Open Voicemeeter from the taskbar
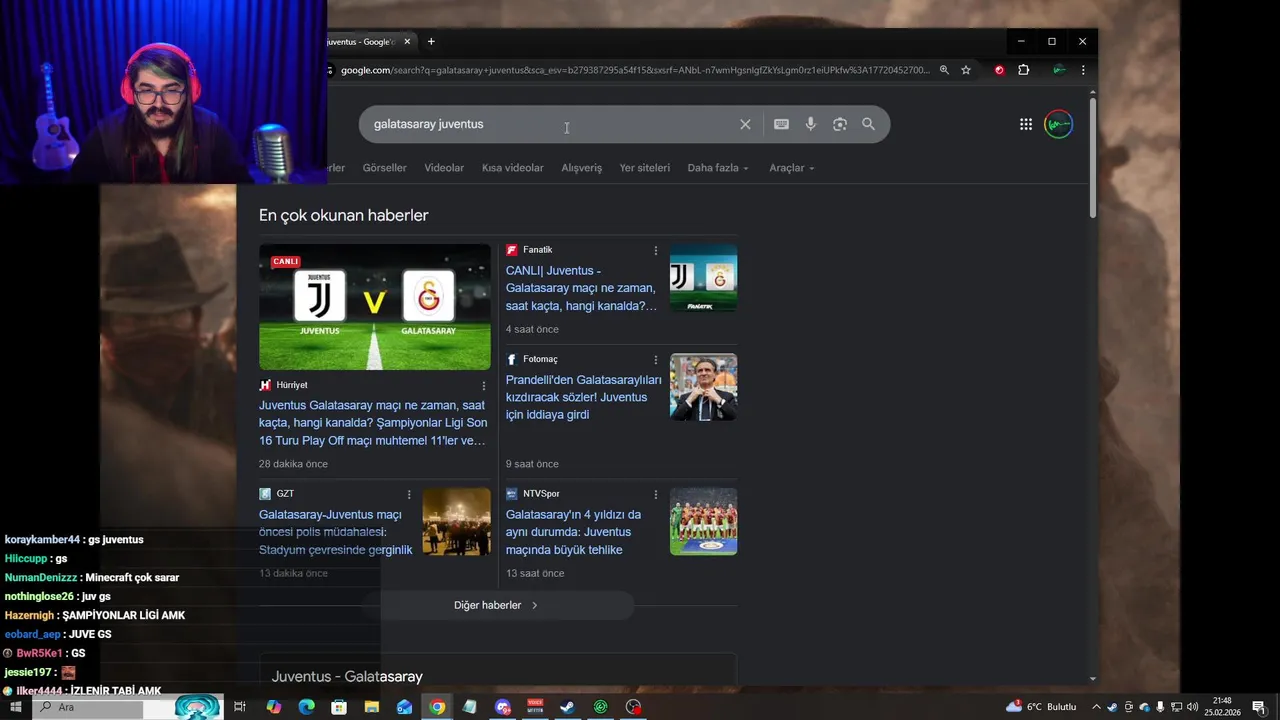Viewport: 1280px width, 720px height. click(535, 707)
